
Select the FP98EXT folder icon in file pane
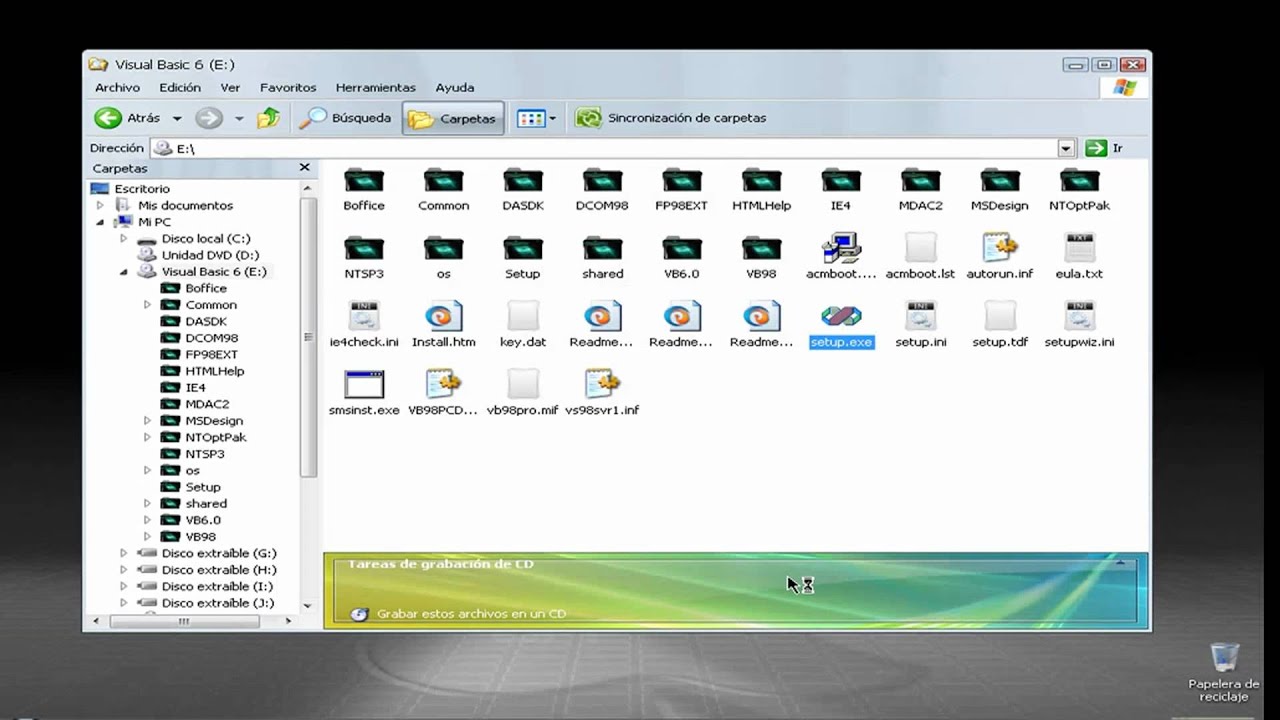click(x=682, y=181)
